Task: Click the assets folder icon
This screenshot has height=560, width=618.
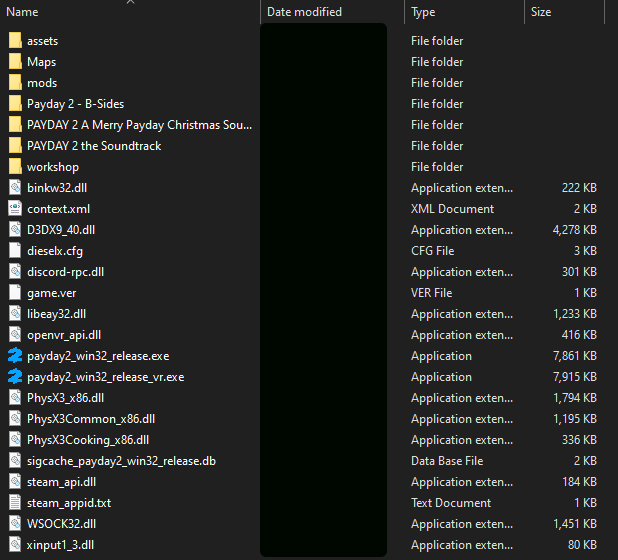Action: coord(15,41)
